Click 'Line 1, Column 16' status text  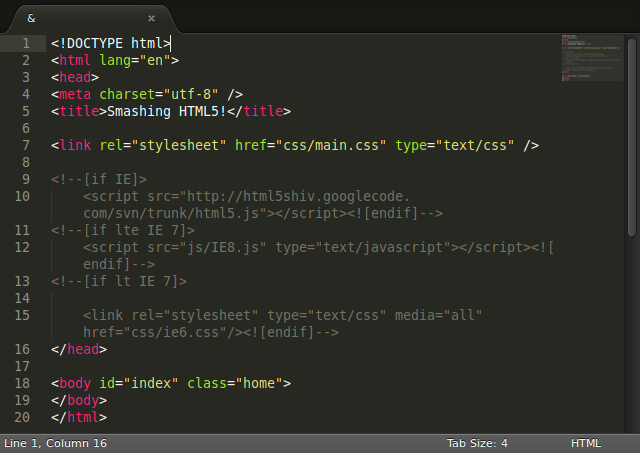point(56,443)
